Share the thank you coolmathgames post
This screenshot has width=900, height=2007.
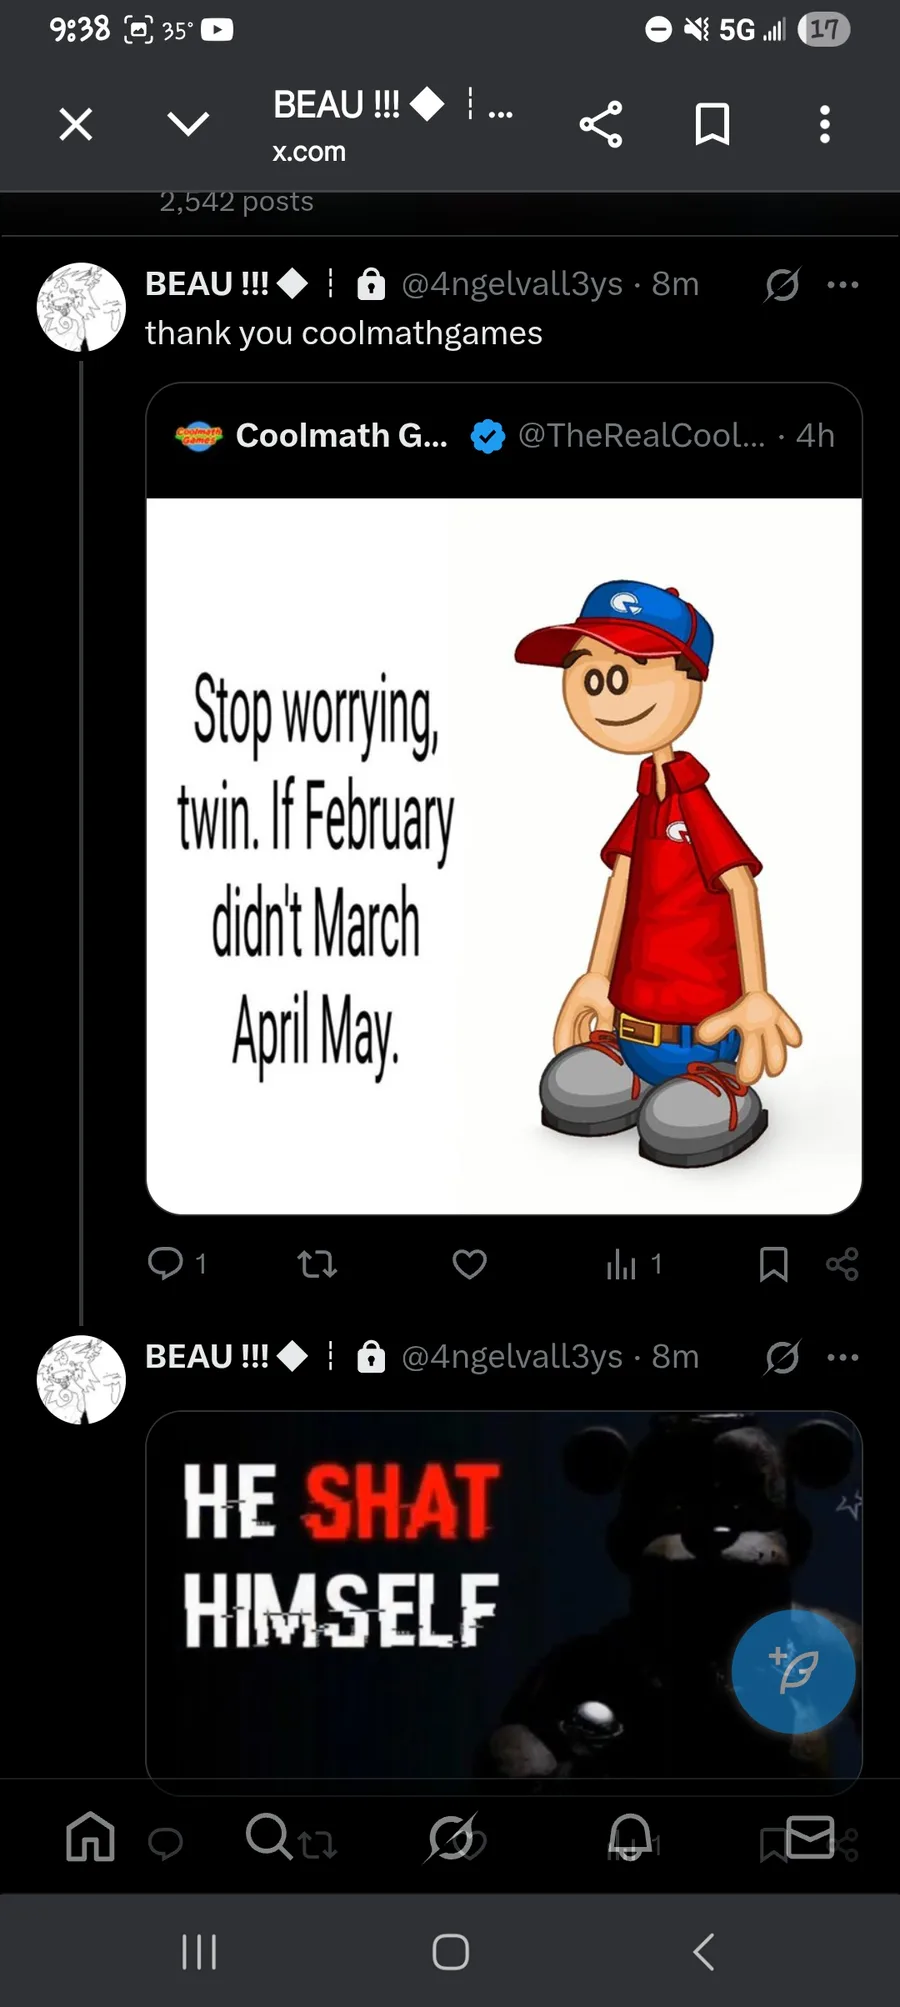(x=842, y=1264)
